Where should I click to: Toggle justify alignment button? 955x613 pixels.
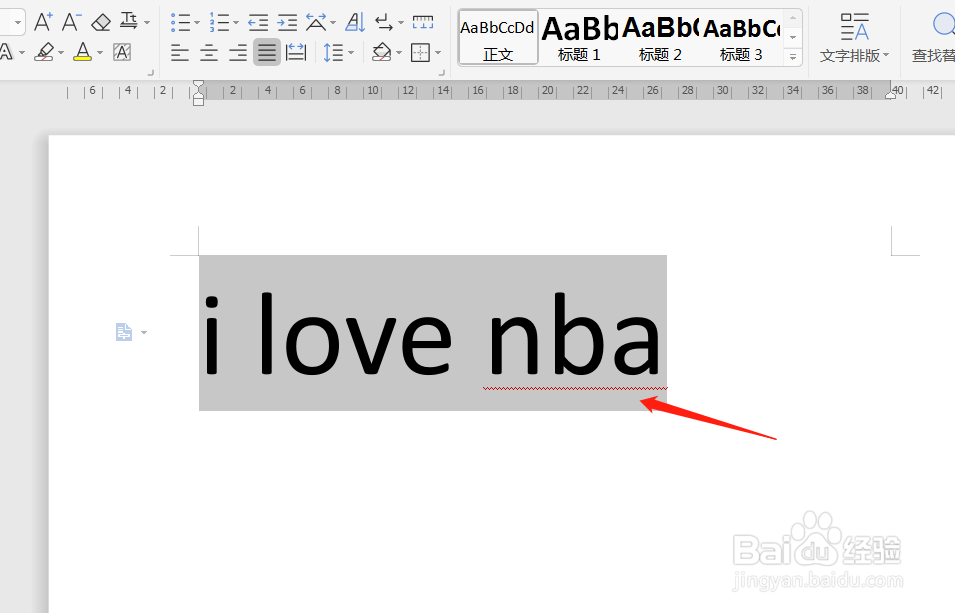267,52
